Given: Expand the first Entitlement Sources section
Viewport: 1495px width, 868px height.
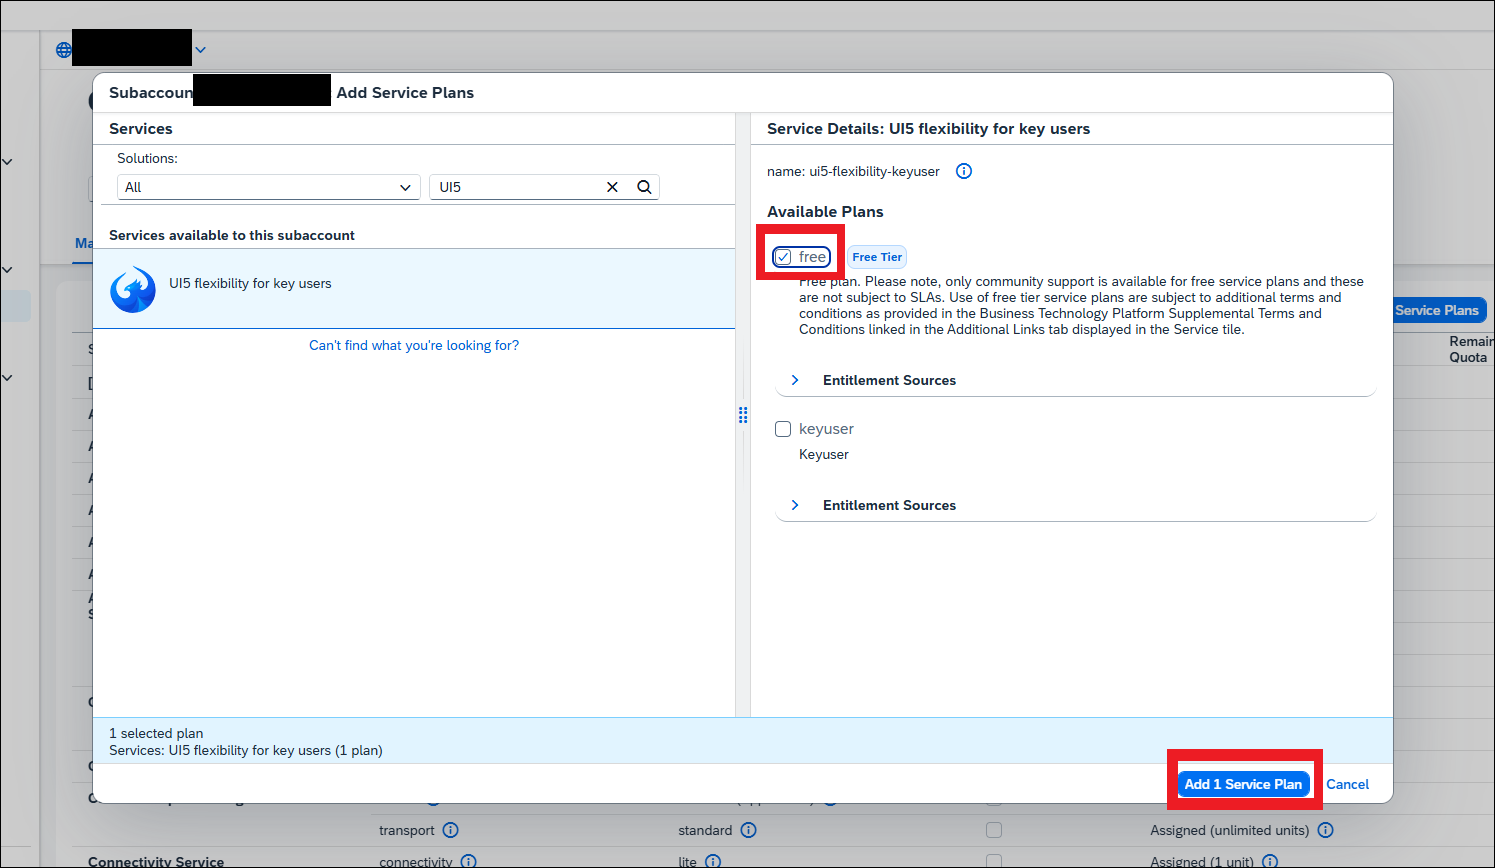Looking at the screenshot, I should tap(795, 380).
